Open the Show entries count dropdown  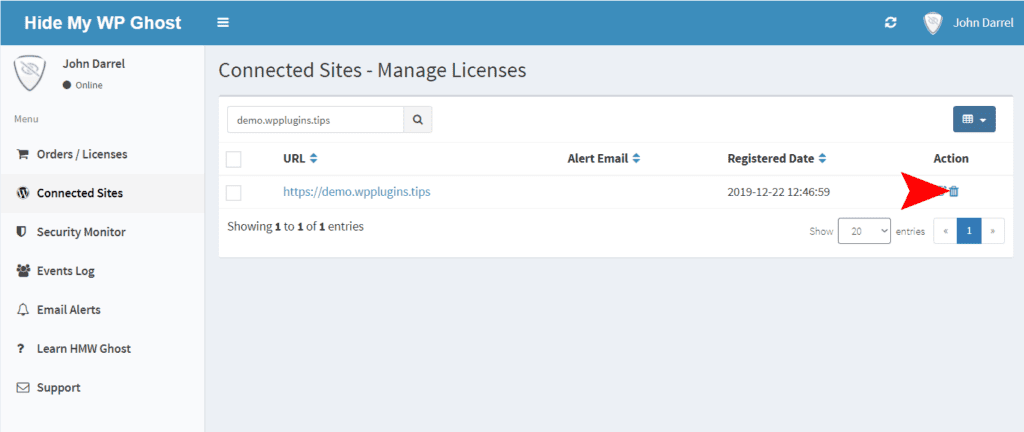[x=864, y=231]
